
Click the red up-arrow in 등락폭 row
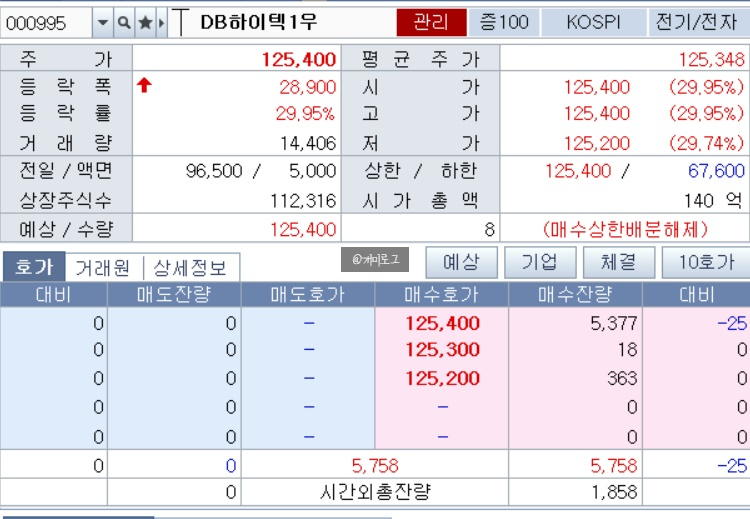point(144,85)
